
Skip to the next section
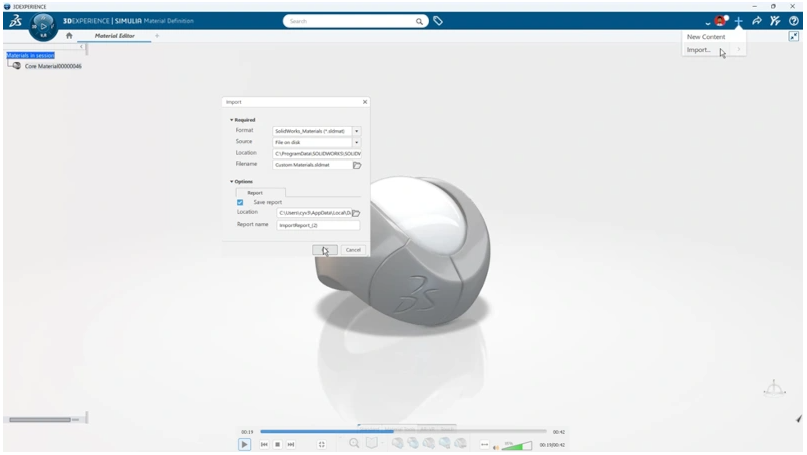point(291,445)
